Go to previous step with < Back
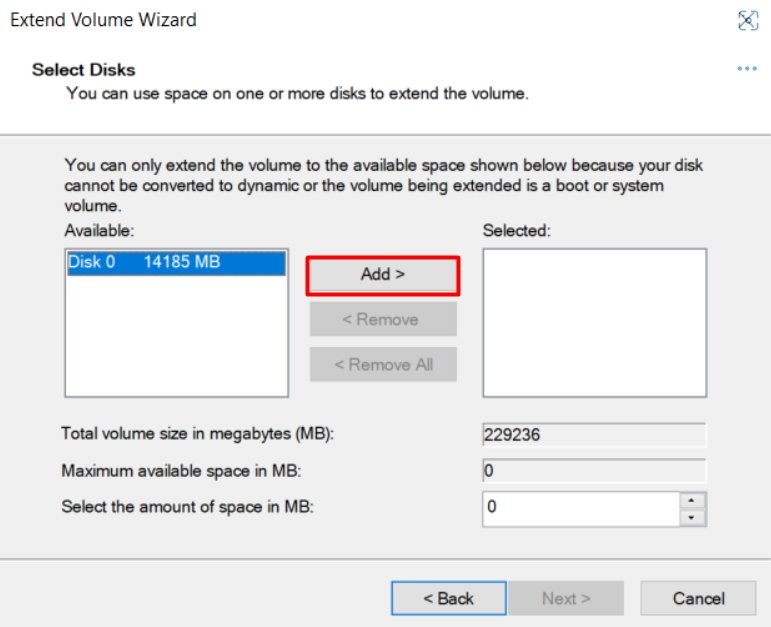Screen dimensions: 771x627 click(x=448, y=598)
